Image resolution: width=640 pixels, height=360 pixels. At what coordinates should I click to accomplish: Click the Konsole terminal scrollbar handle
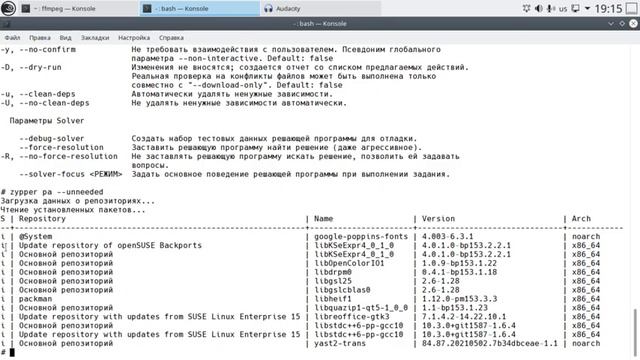[x=635, y=332]
